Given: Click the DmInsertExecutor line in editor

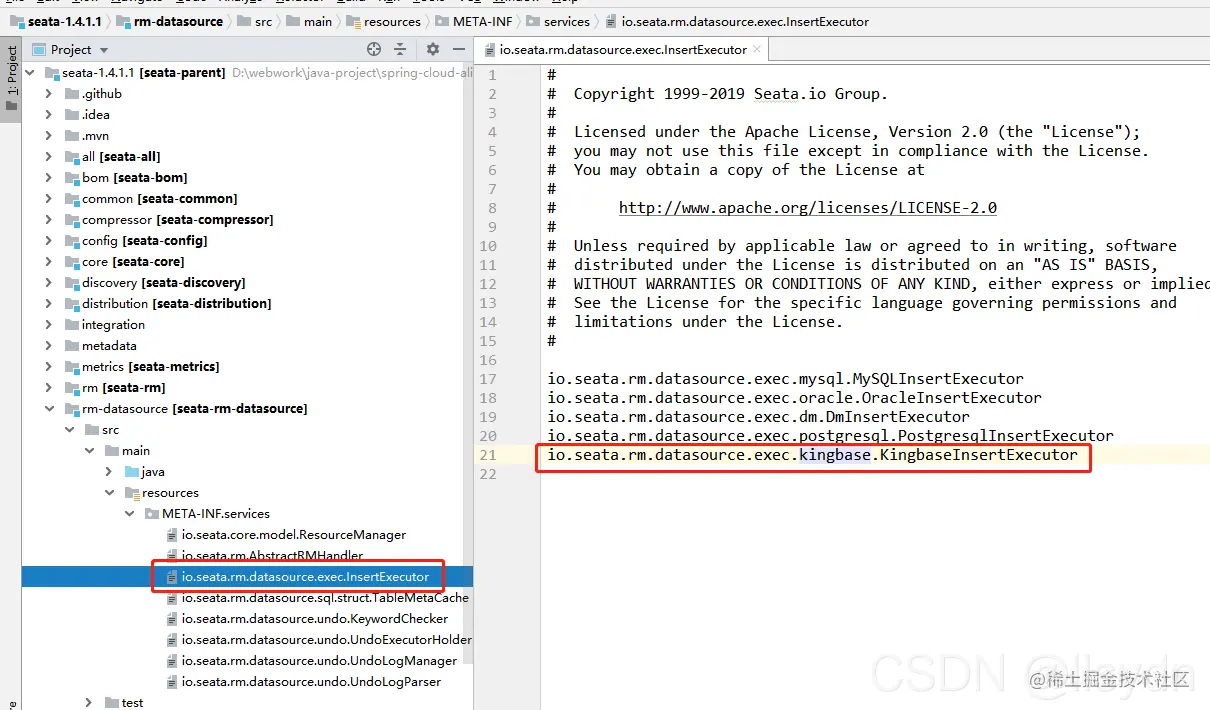Looking at the screenshot, I should (x=759, y=417).
